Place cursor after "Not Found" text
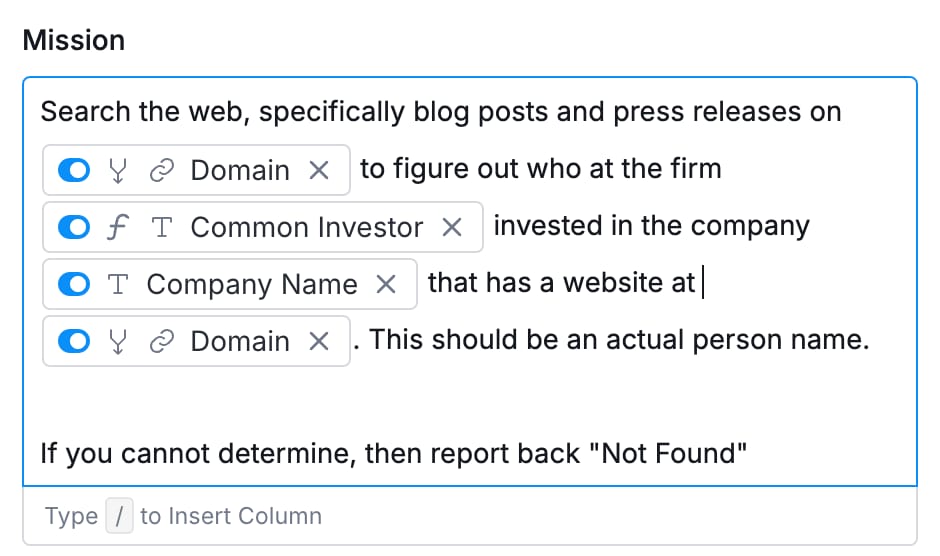The height and width of the screenshot is (556, 940). (x=748, y=453)
